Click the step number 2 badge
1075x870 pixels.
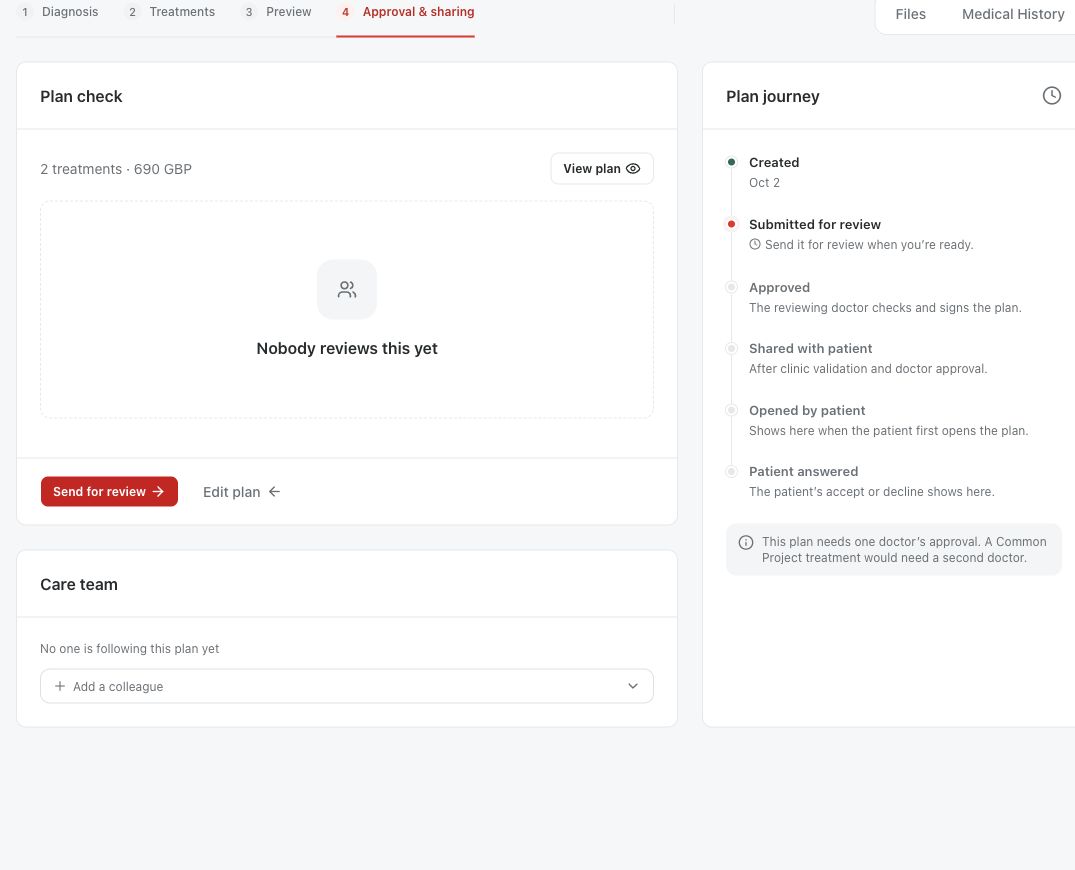pos(132,12)
